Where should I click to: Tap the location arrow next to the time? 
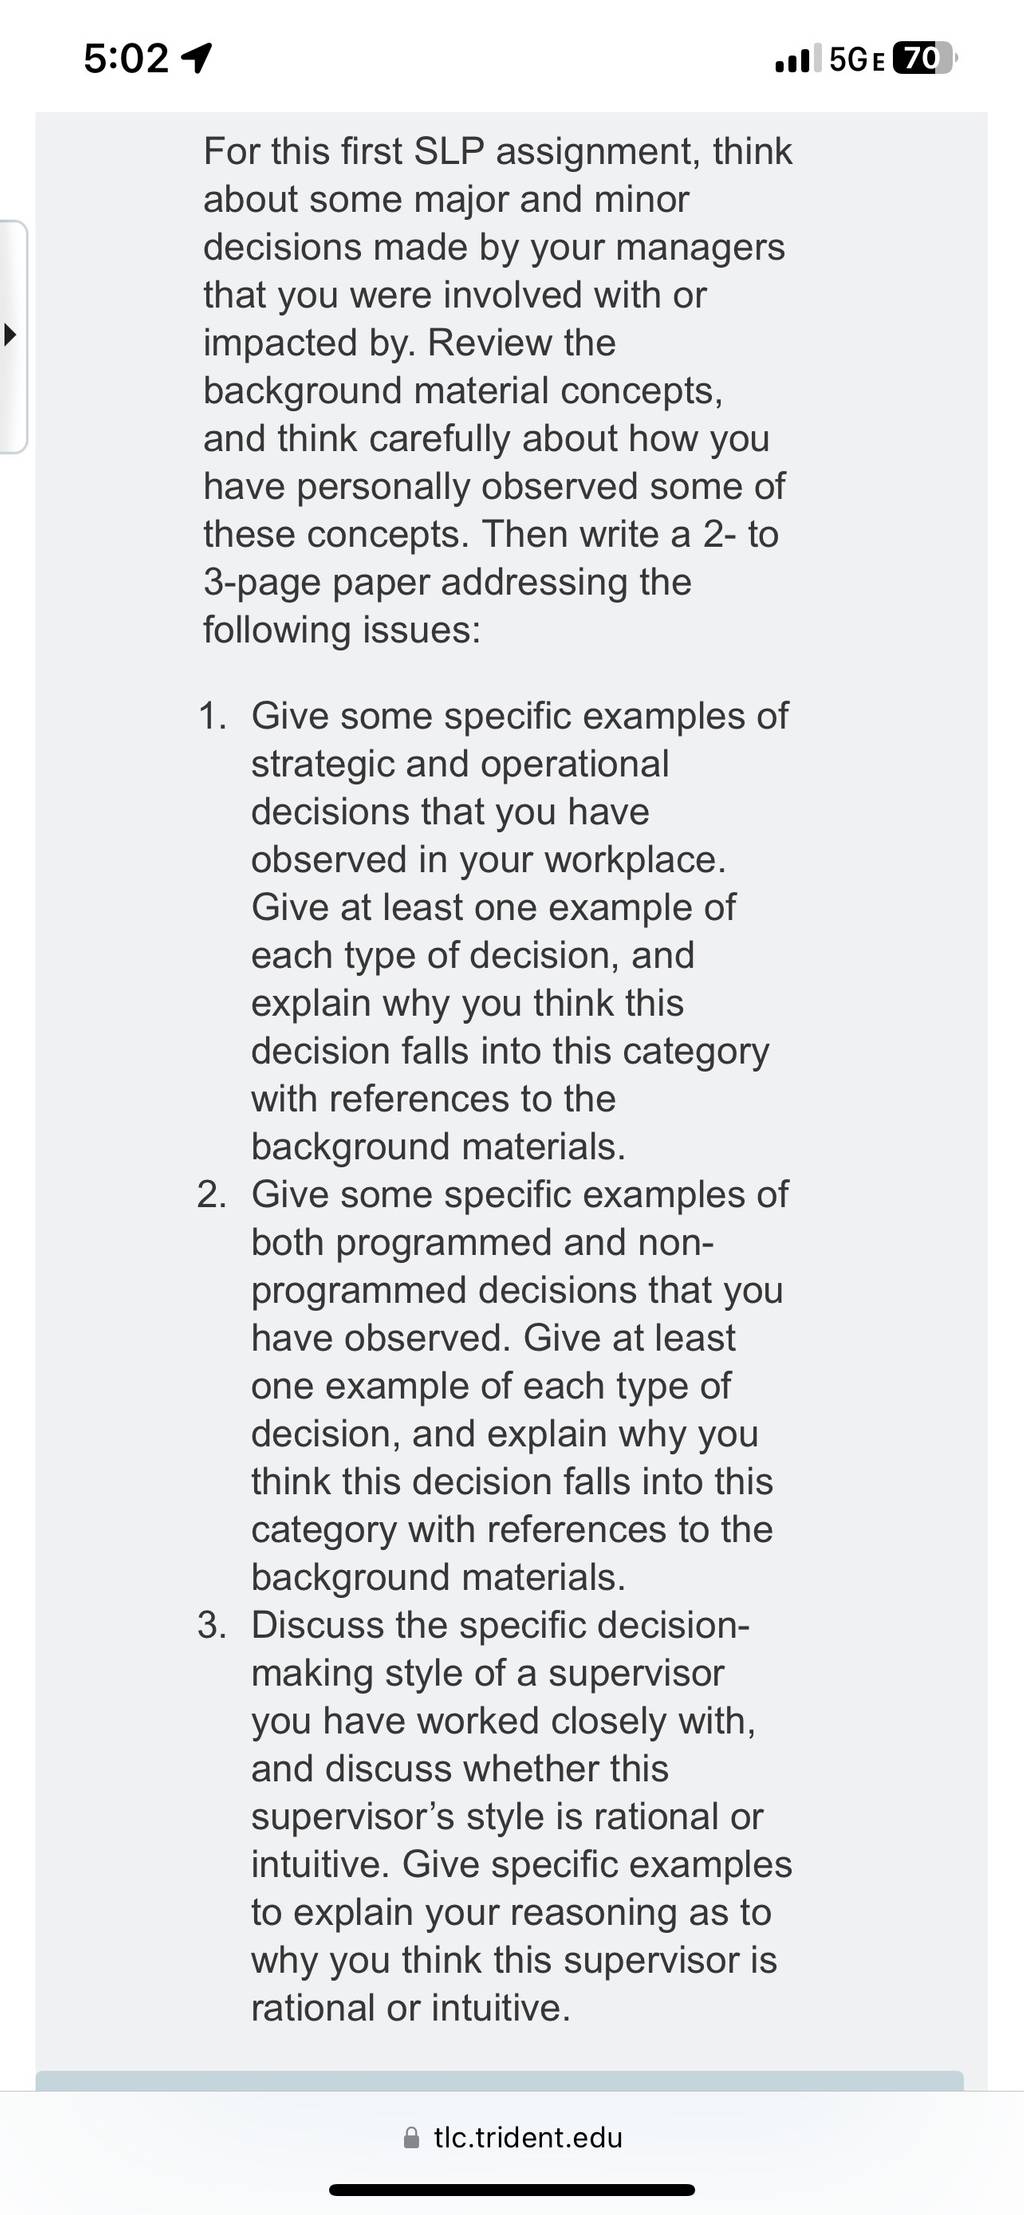(196, 60)
